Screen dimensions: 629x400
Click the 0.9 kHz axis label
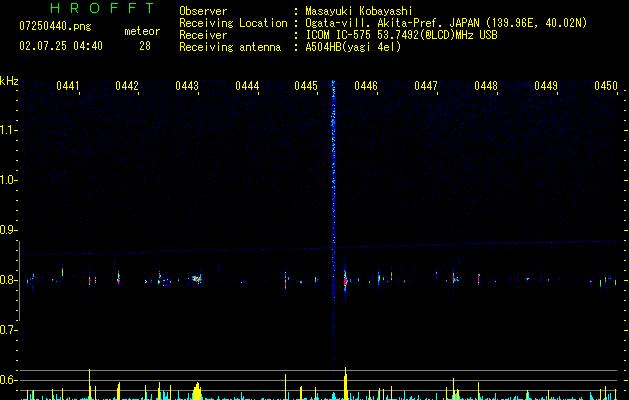click(x=8, y=230)
